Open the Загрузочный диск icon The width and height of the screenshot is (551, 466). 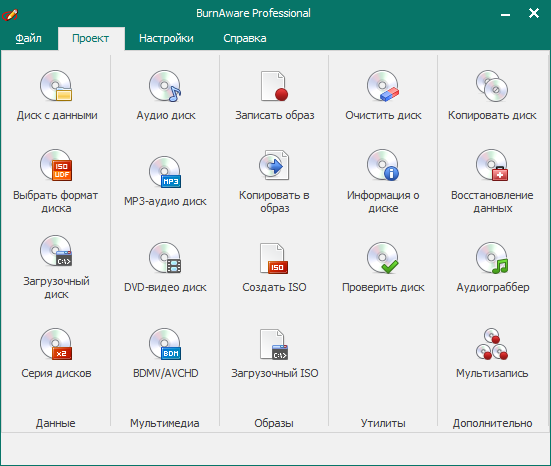tap(56, 251)
